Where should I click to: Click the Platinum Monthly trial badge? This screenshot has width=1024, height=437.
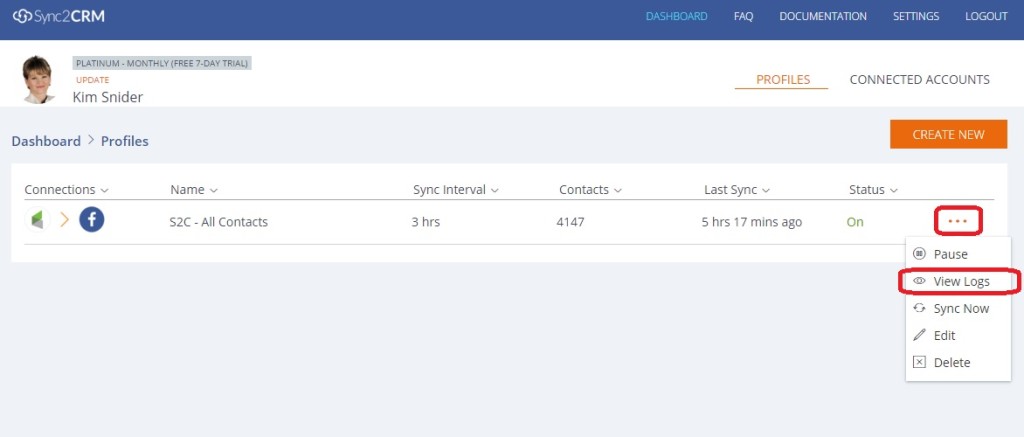pos(162,63)
